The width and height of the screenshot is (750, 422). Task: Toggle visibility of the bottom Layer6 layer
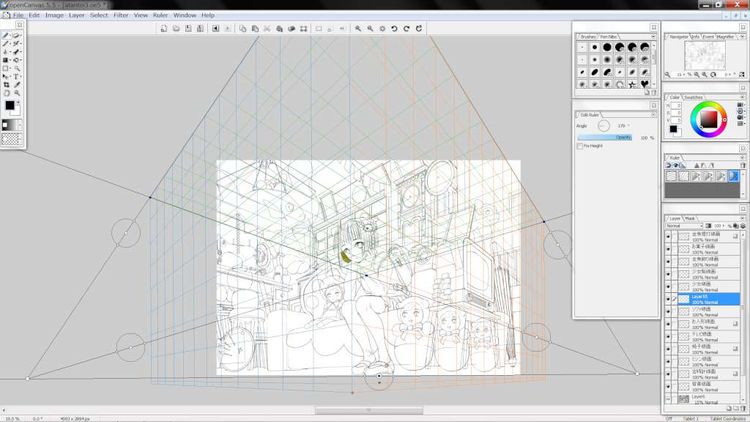point(668,399)
